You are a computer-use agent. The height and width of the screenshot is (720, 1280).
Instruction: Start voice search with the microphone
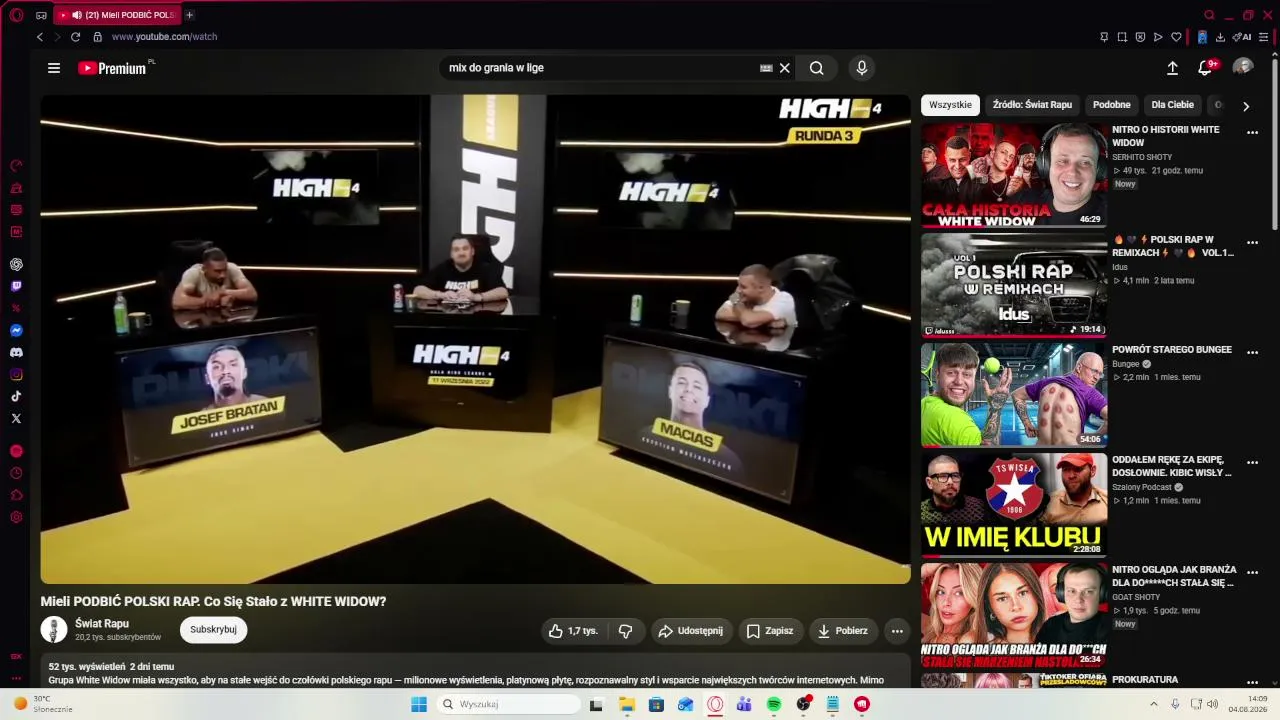862,68
